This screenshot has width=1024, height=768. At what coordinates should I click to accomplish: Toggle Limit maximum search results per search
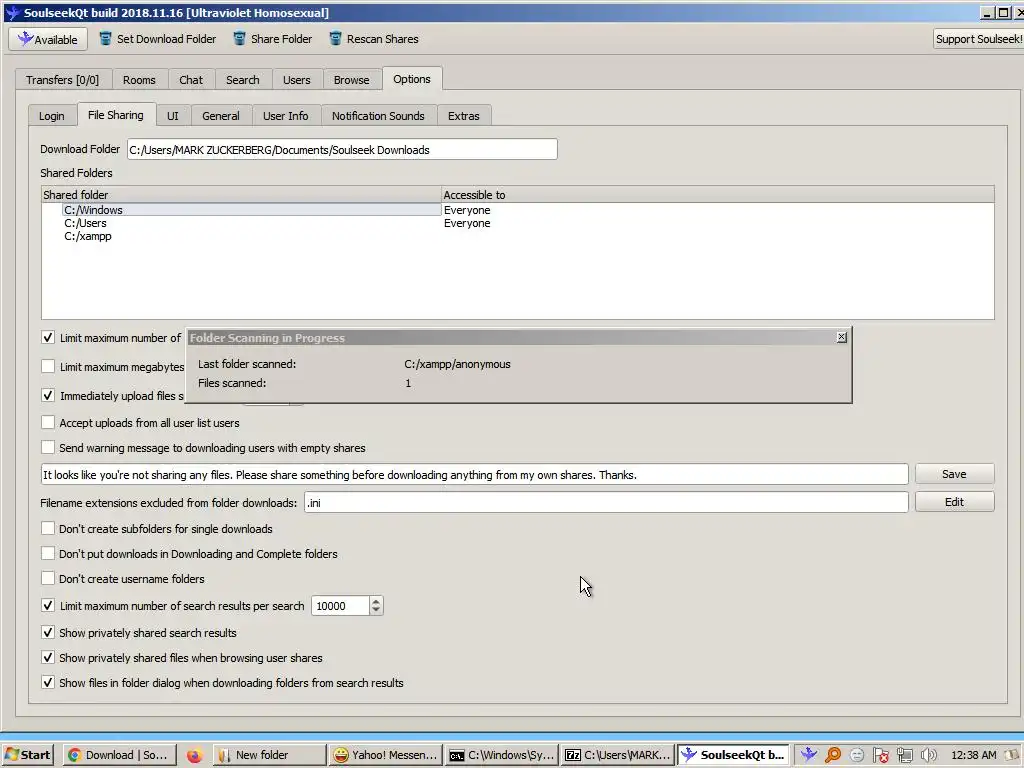click(48, 605)
